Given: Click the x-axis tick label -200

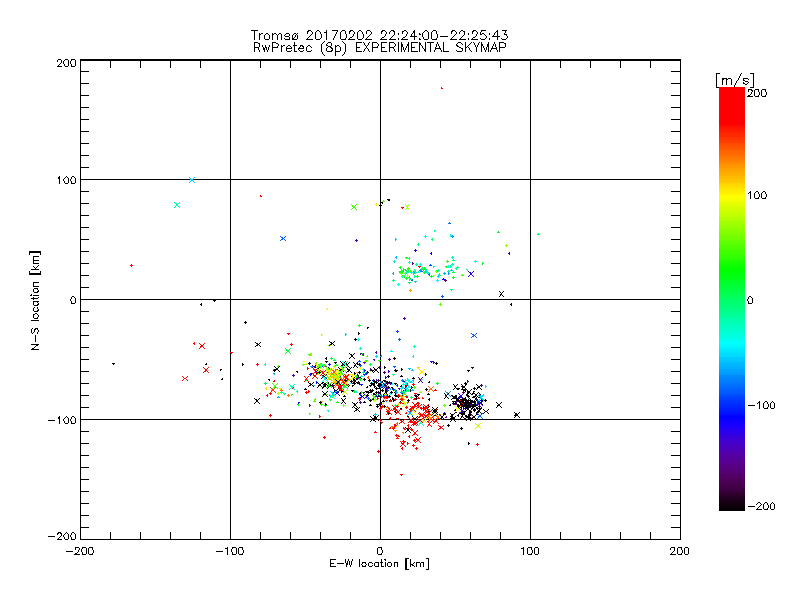Looking at the screenshot, I should [x=80, y=551].
